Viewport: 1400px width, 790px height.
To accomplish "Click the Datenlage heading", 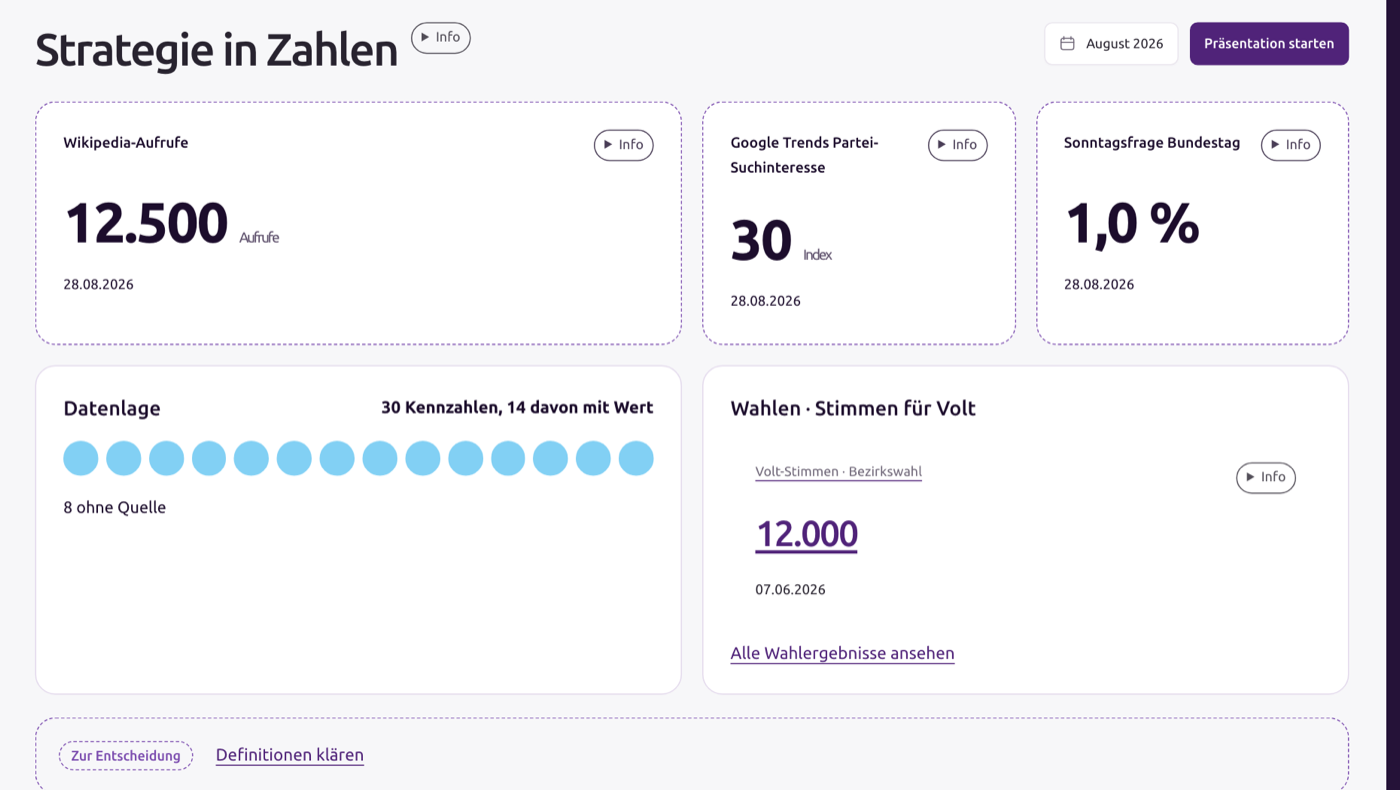I will coord(112,408).
